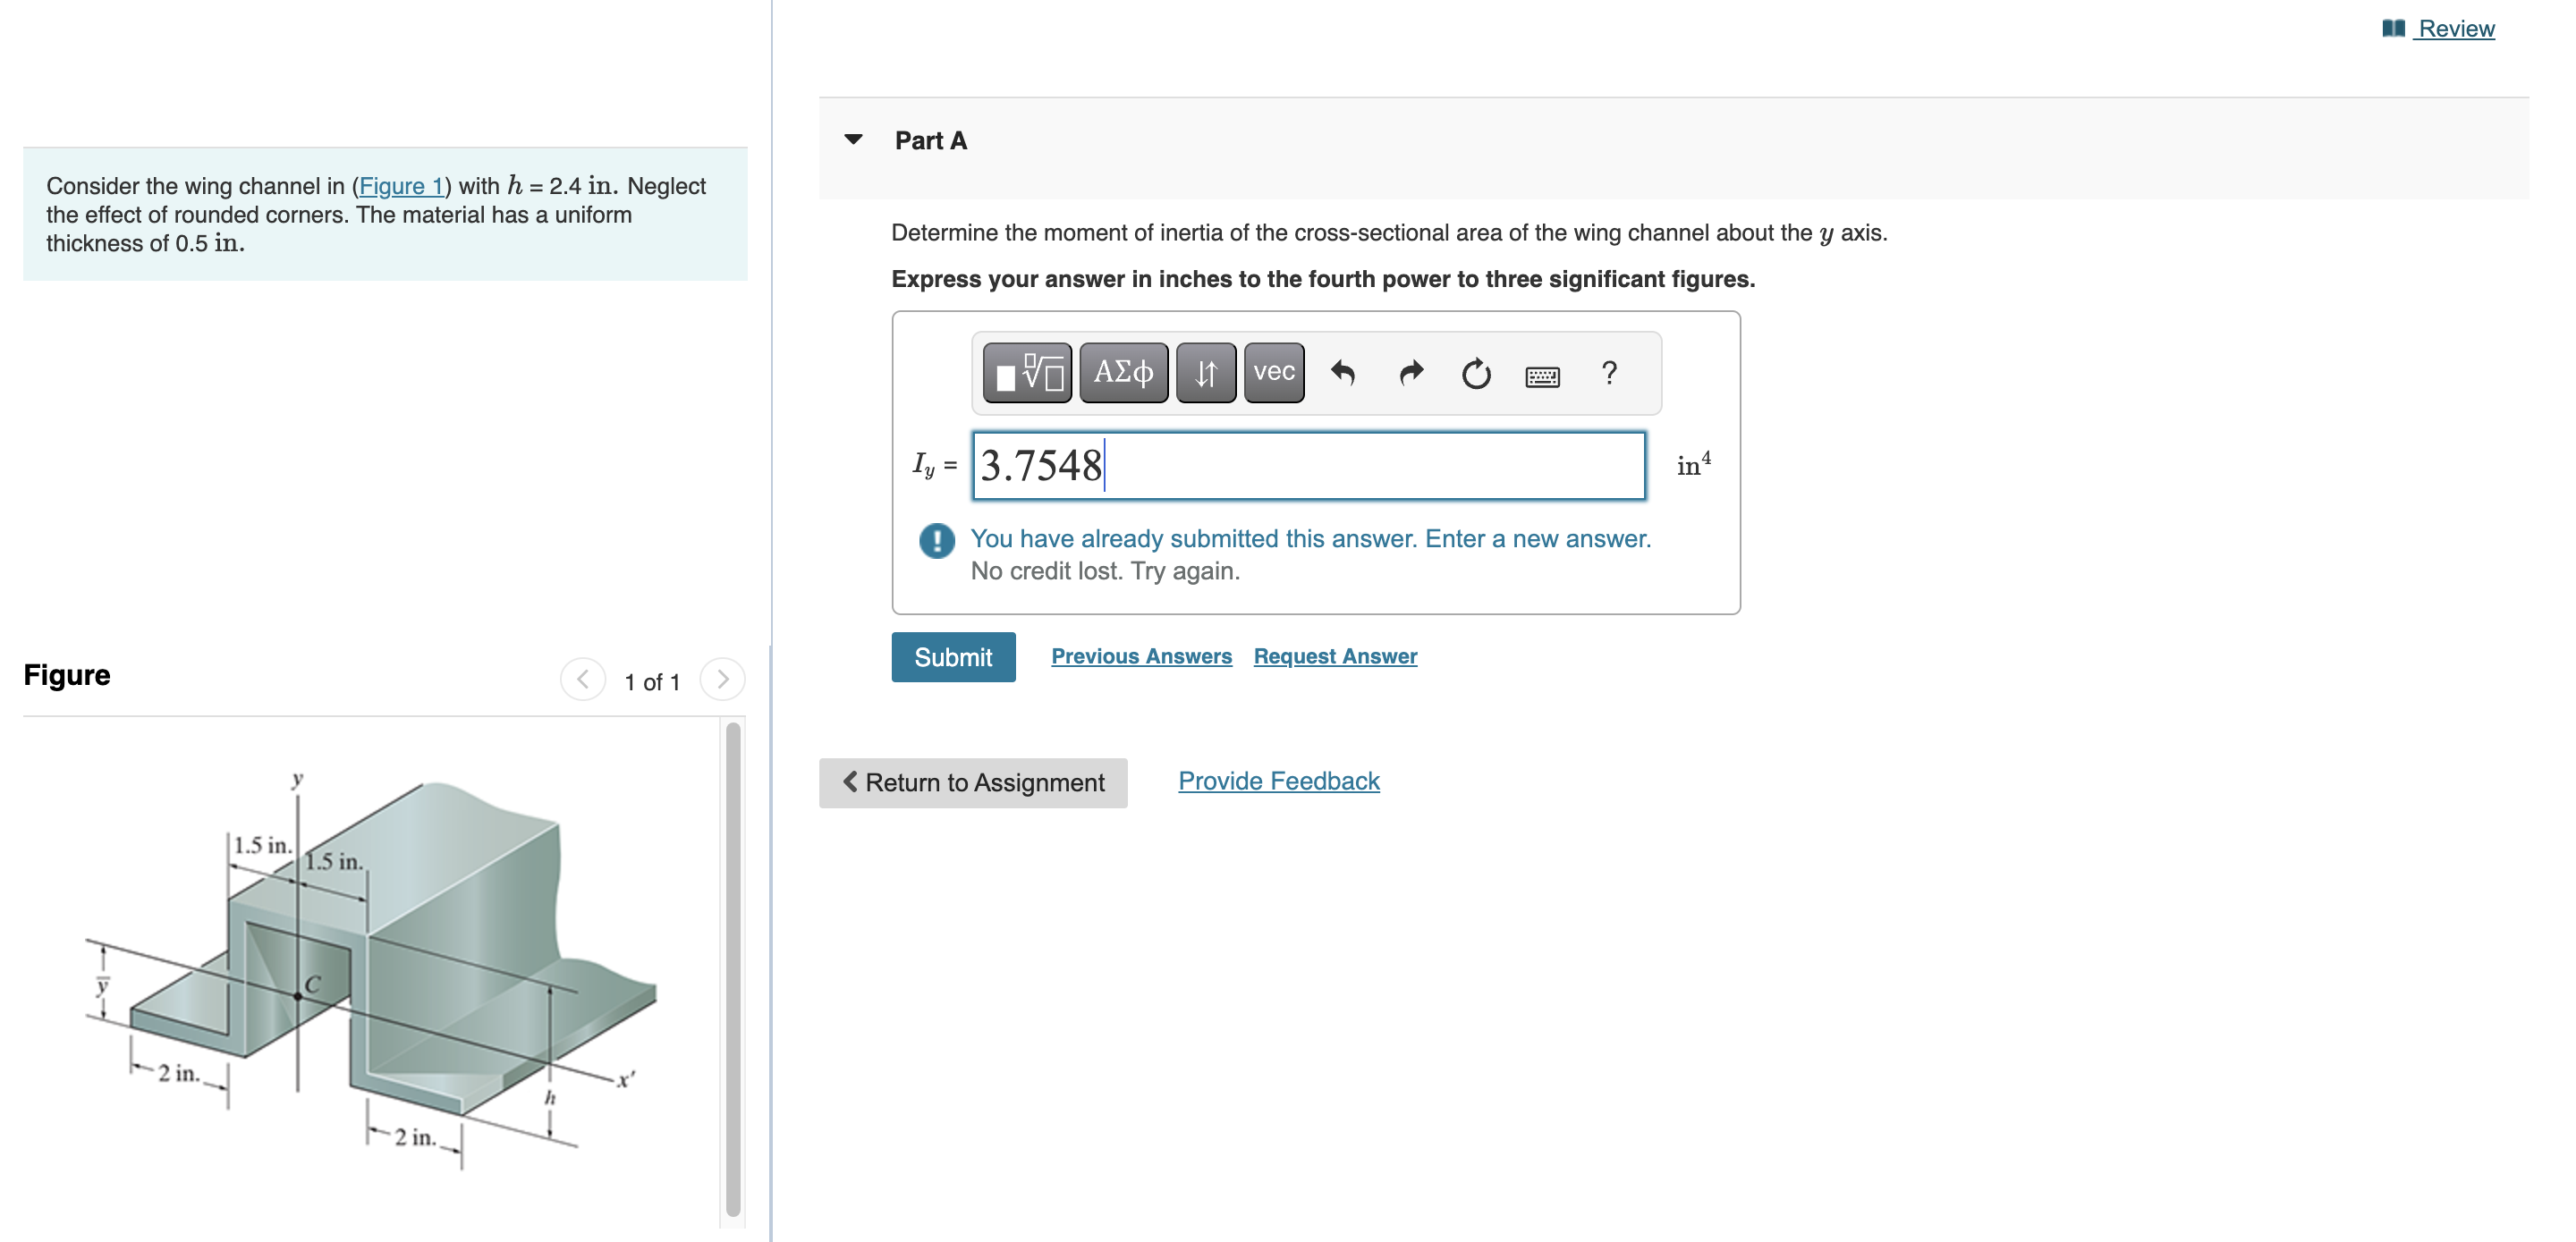The width and height of the screenshot is (2576, 1242).
Task: Click inside the Iy answer field
Action: pos(1300,464)
